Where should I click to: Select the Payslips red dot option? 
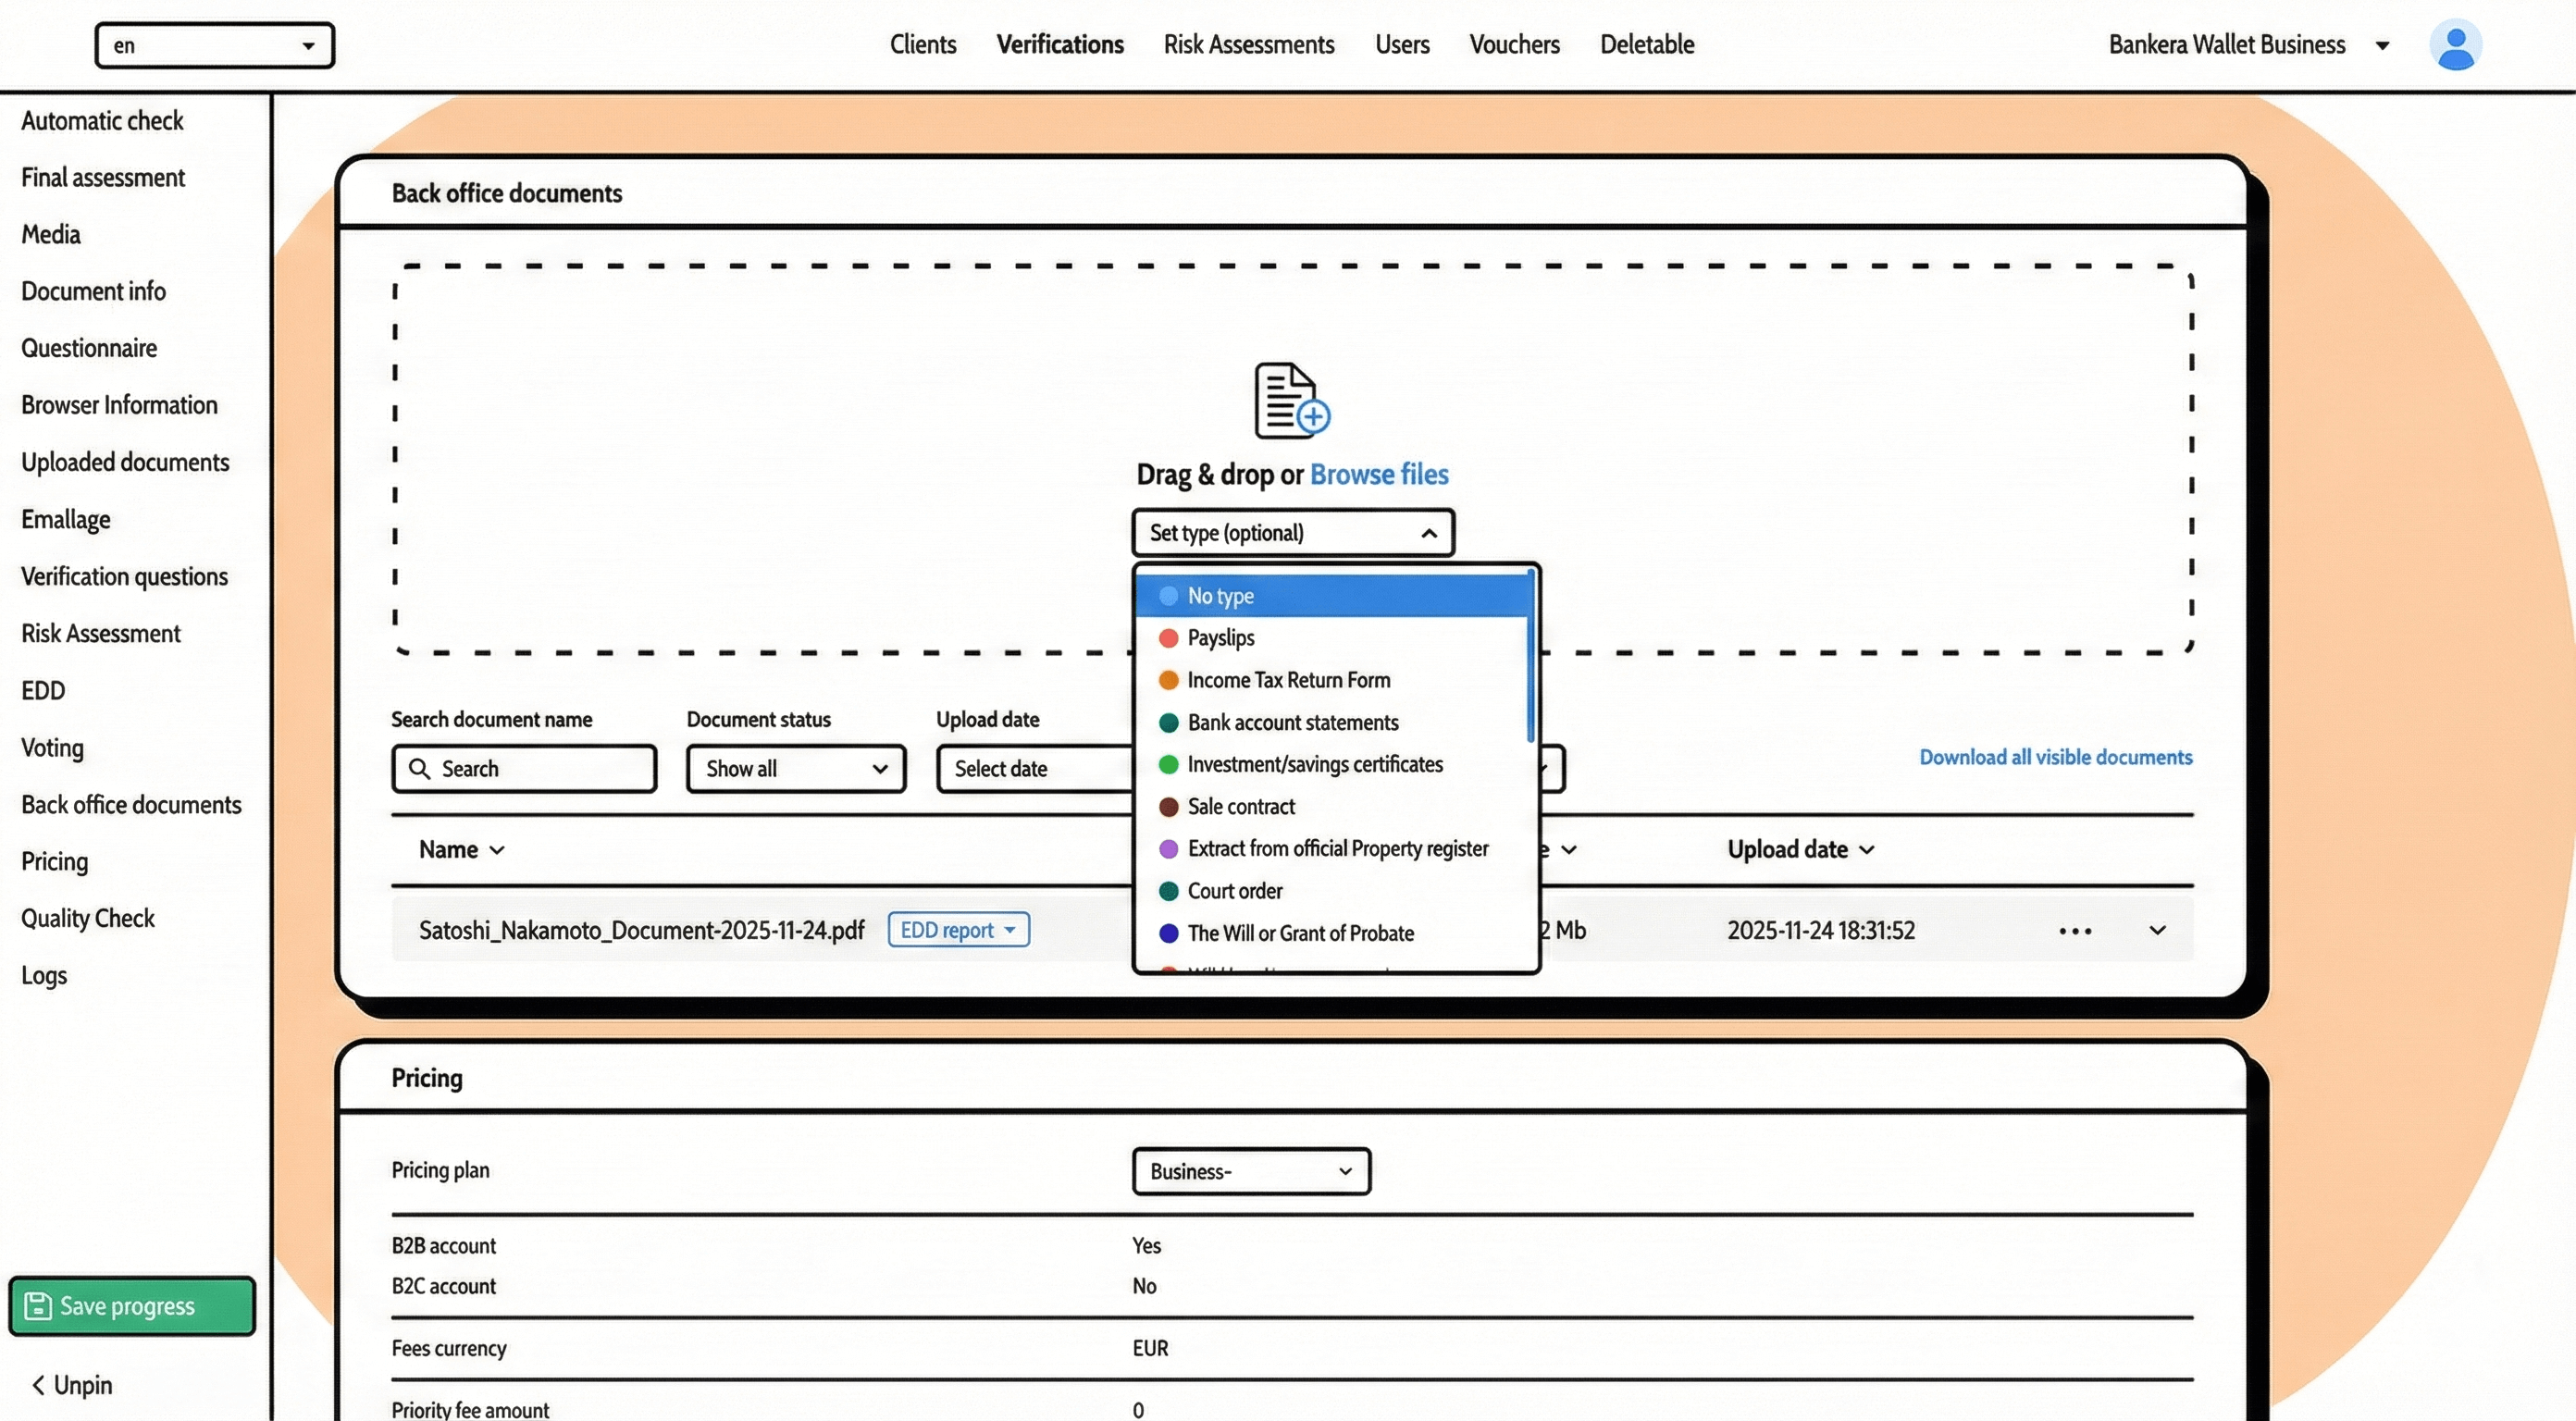[x=1168, y=638]
